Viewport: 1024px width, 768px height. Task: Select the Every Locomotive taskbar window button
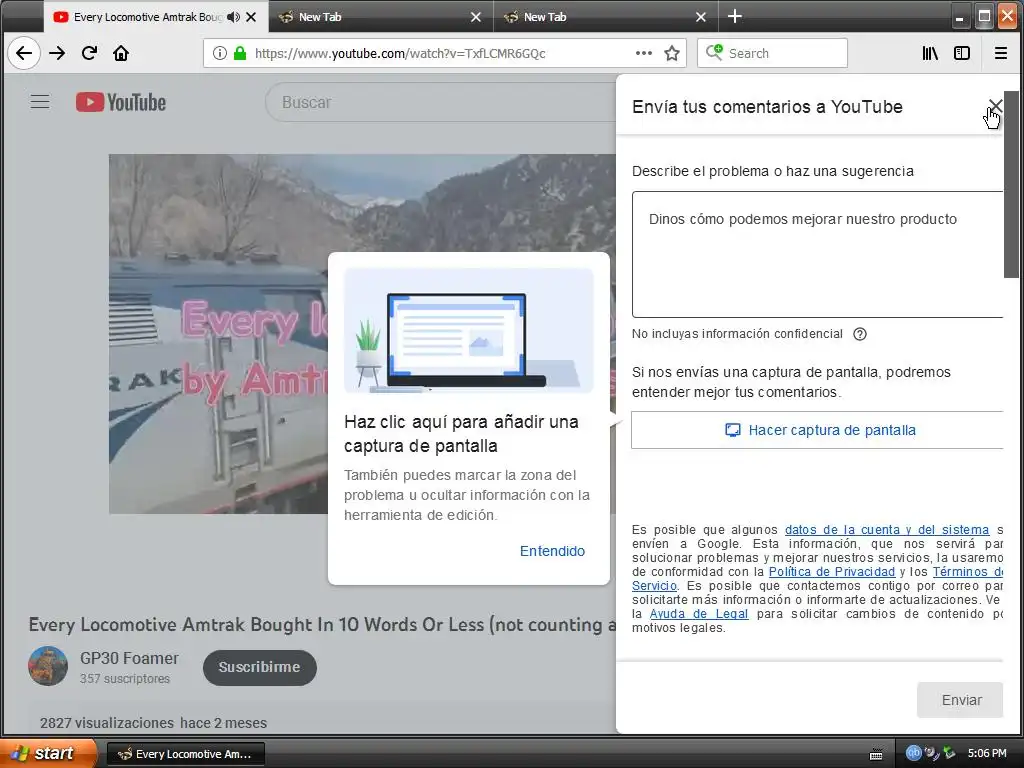pos(185,754)
